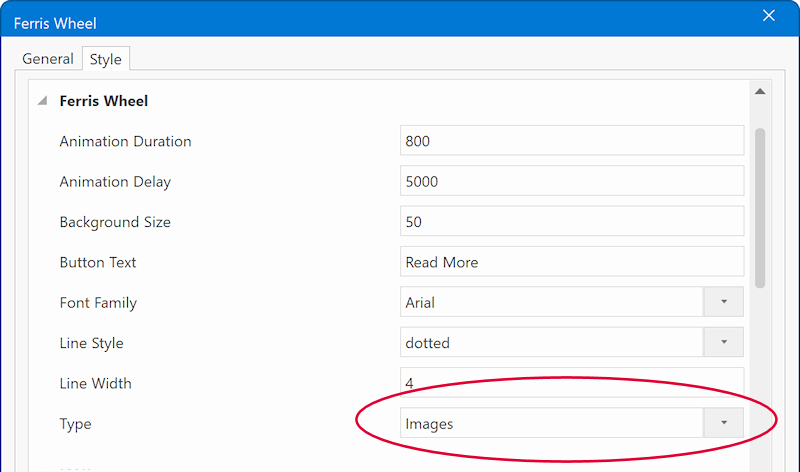The image size is (800, 472).
Task: Switch to the General tab
Action: click(48, 59)
